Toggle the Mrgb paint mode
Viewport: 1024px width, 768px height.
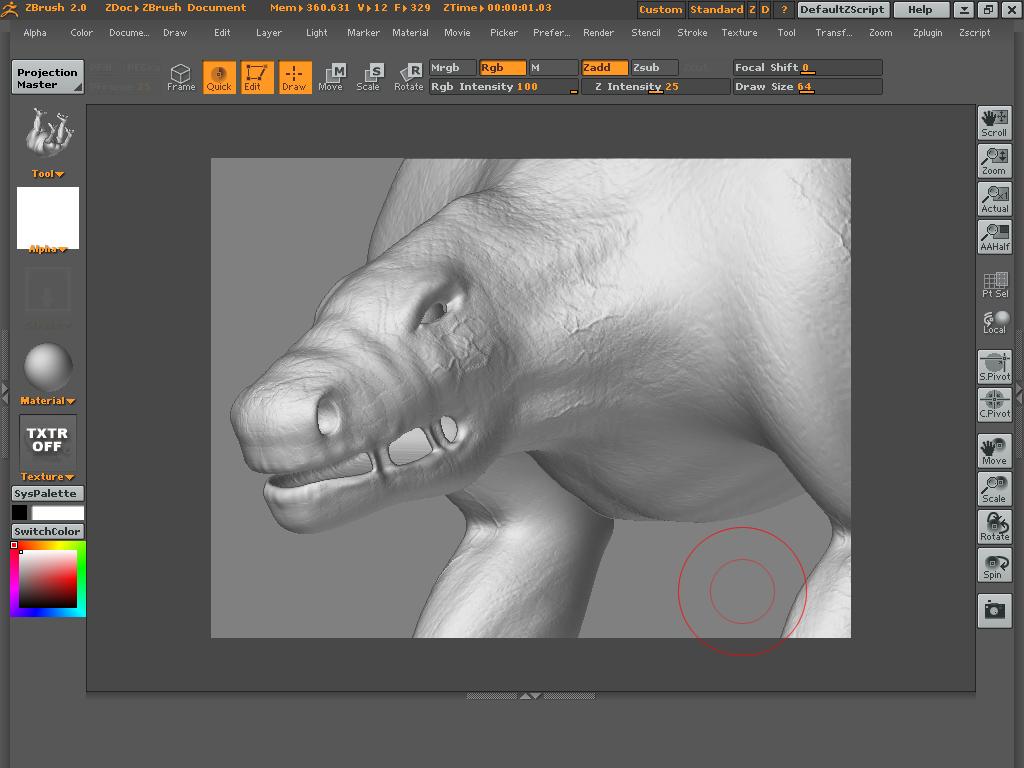point(452,67)
